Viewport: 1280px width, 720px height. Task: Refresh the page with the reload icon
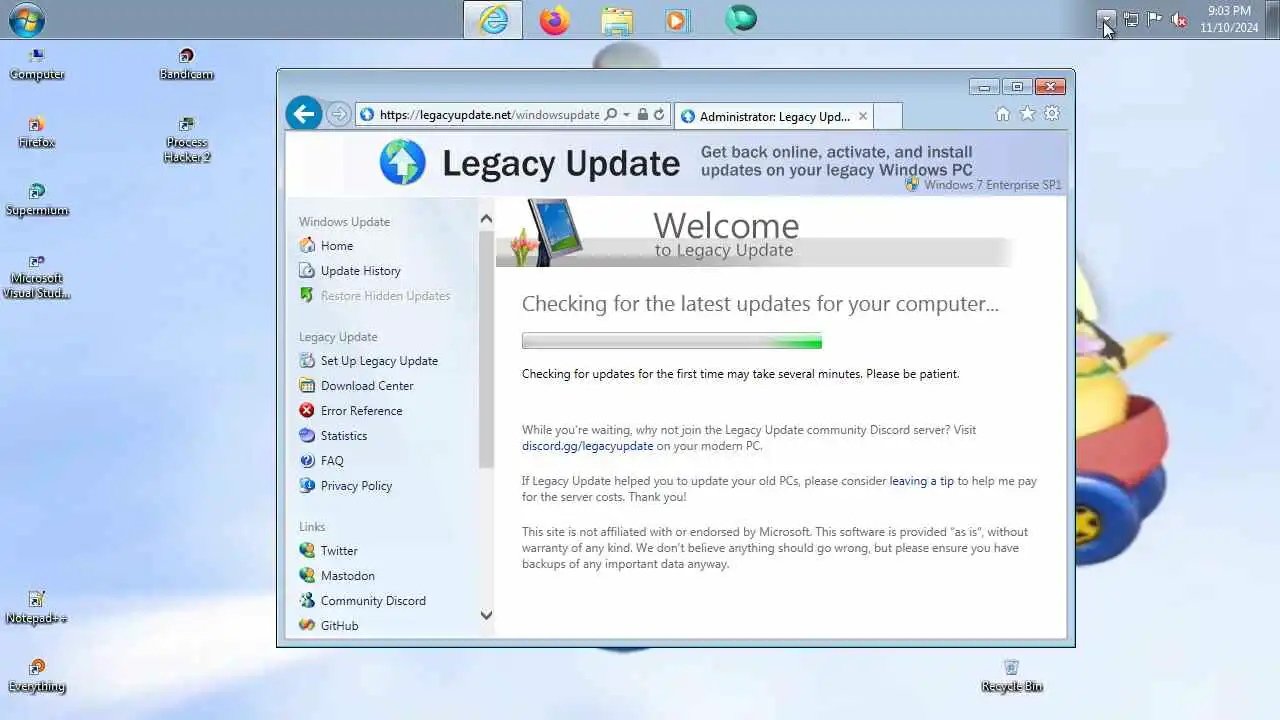tap(659, 115)
